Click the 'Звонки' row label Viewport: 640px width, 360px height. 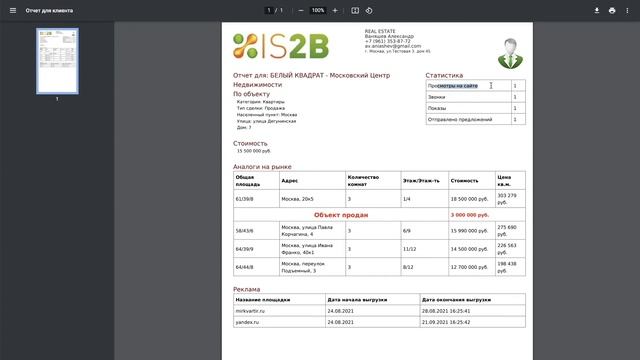point(436,97)
